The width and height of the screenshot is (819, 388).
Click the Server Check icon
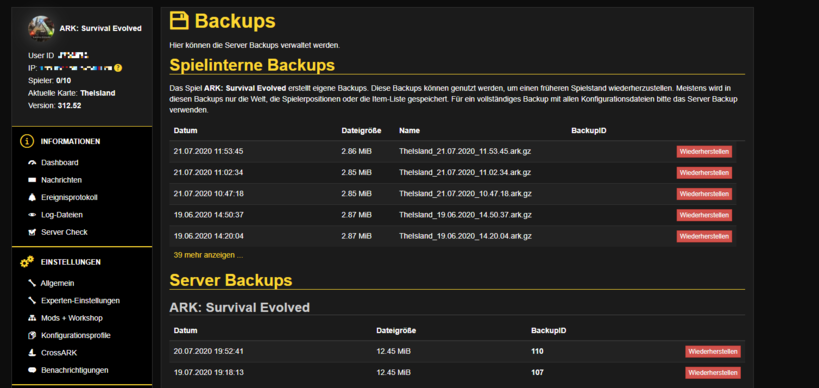[32, 232]
